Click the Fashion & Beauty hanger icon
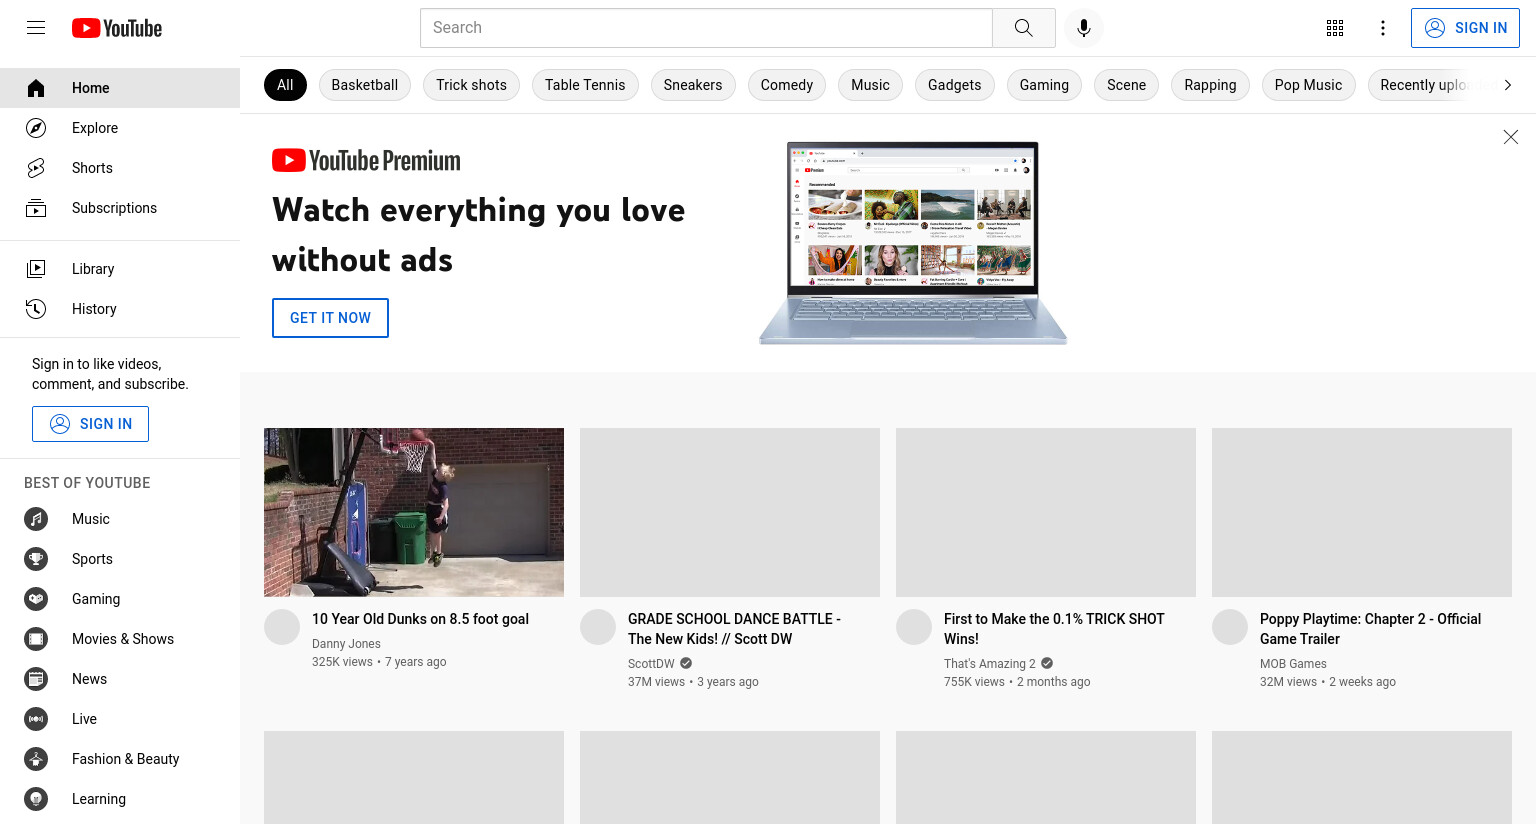1536x824 pixels. click(36, 759)
